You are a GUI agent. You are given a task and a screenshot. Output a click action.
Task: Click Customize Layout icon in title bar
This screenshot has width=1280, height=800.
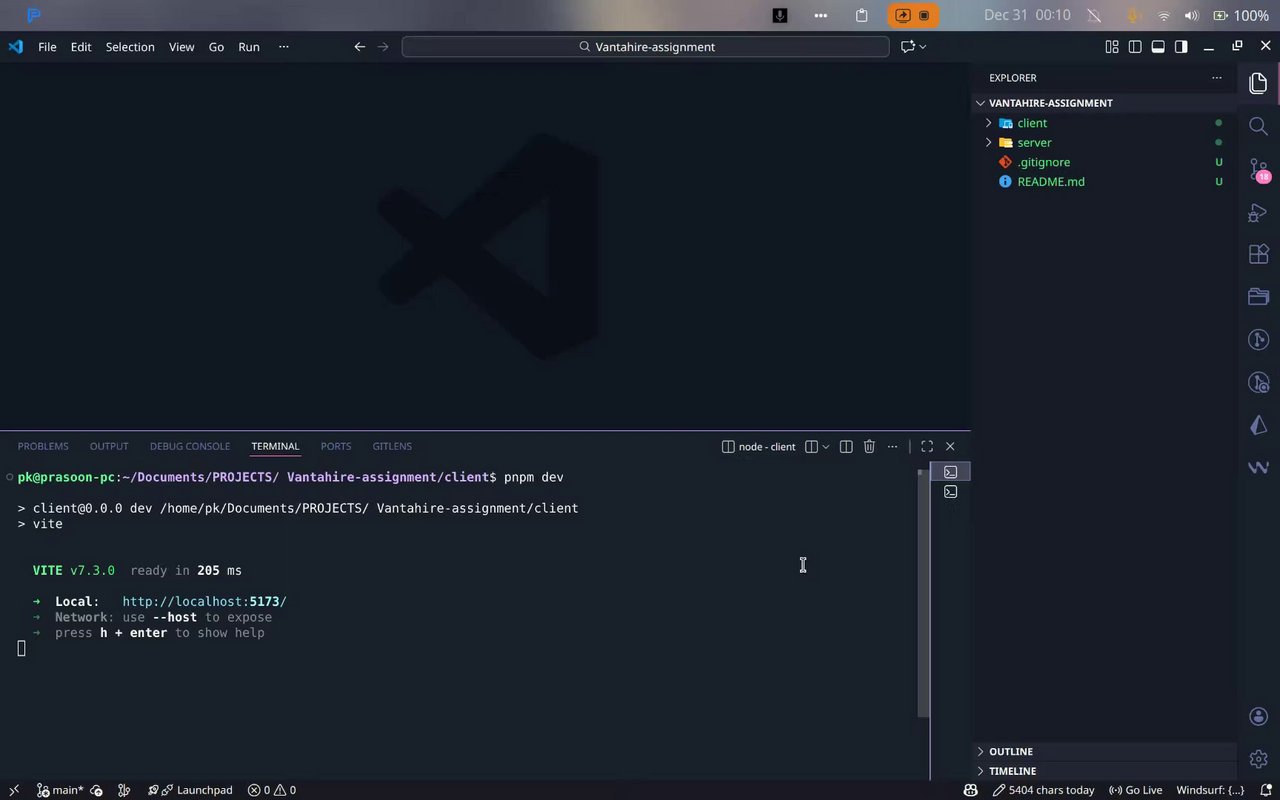click(1112, 47)
